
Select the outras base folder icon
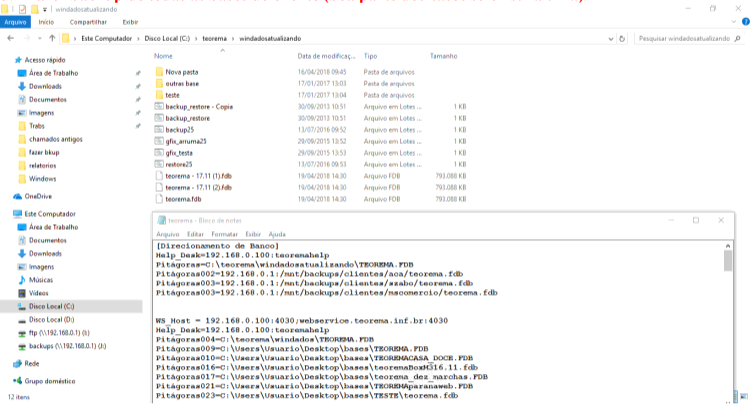click(x=159, y=83)
